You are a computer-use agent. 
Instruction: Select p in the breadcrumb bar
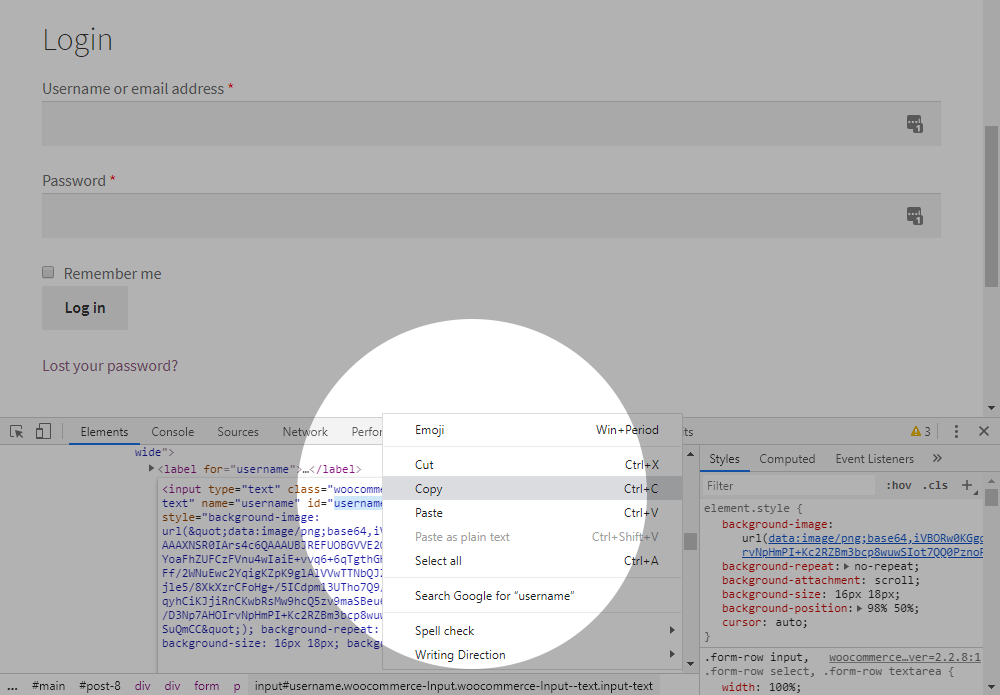coord(237,686)
